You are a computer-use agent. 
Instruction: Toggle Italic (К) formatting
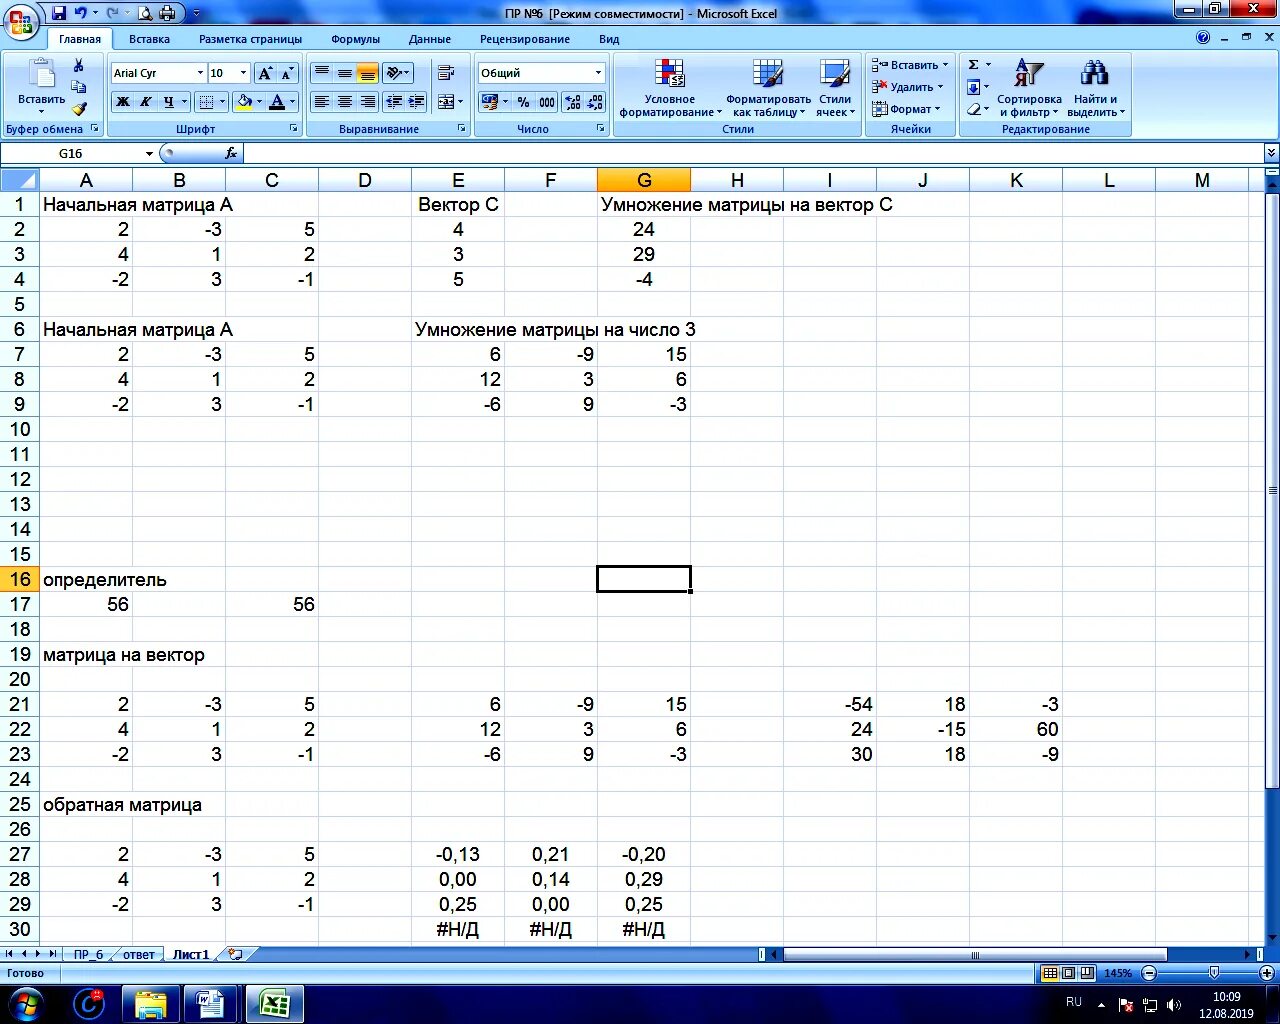click(x=145, y=102)
